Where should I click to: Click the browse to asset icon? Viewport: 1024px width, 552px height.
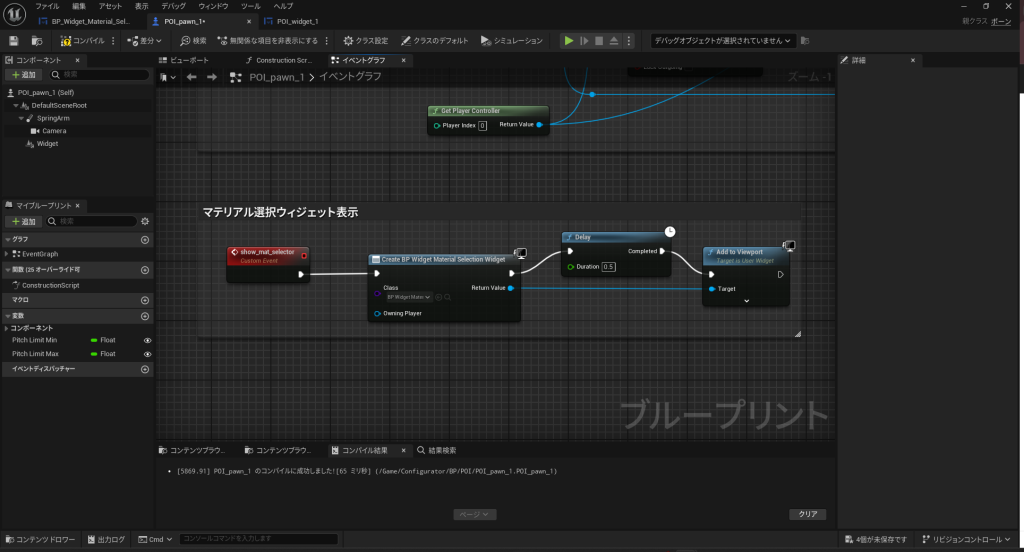(x=37, y=41)
